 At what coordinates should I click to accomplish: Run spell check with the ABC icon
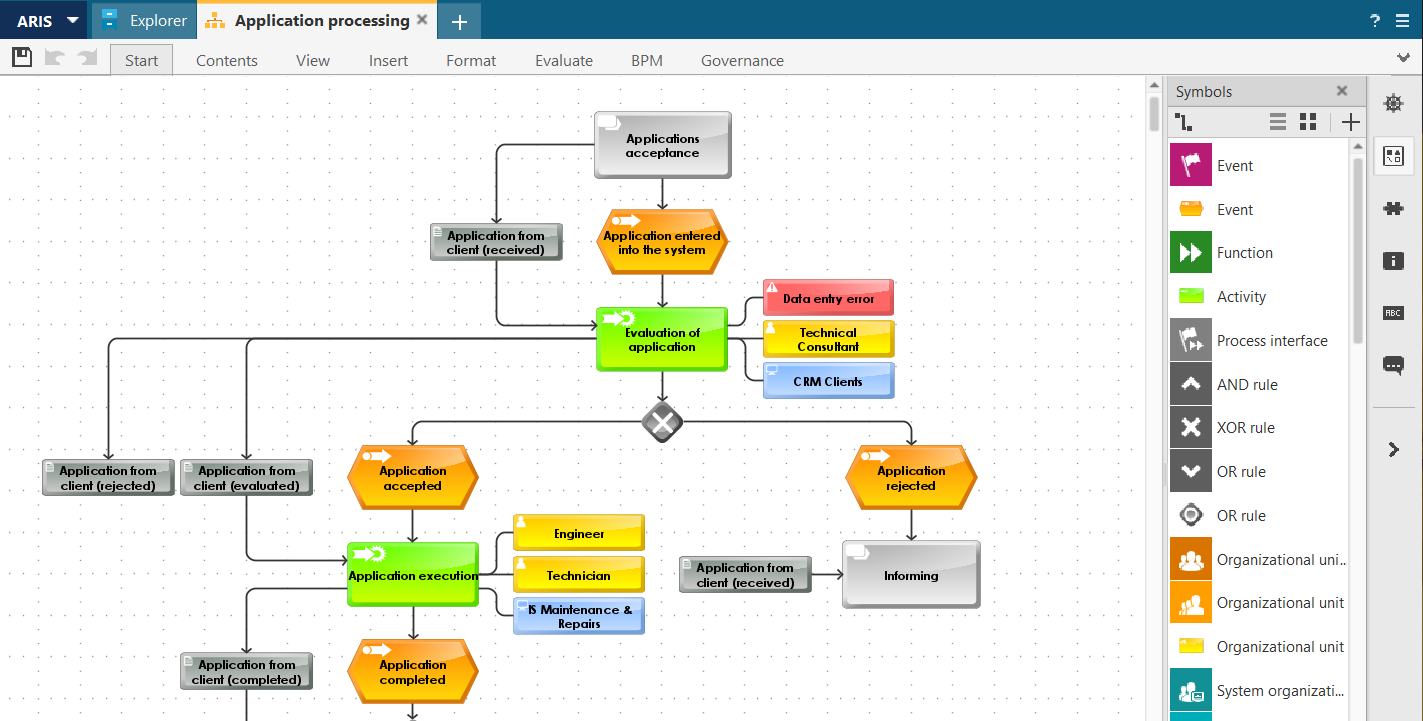pyautogui.click(x=1393, y=312)
